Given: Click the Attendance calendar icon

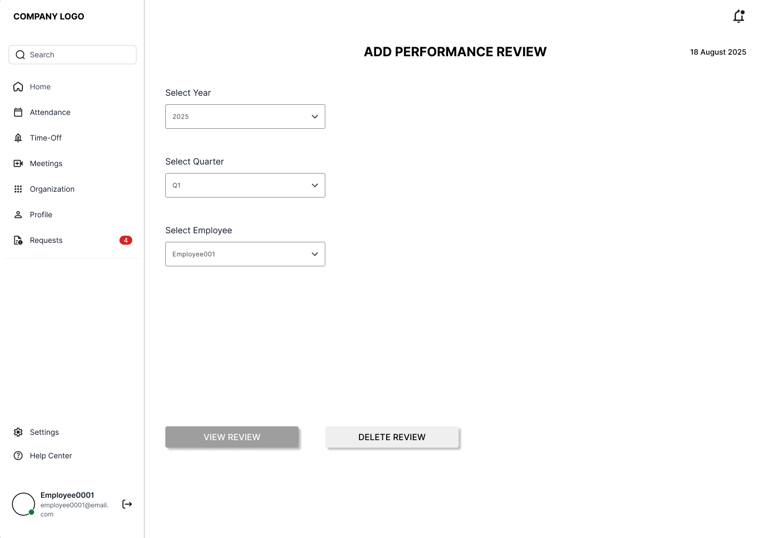Looking at the screenshot, I should point(18,113).
